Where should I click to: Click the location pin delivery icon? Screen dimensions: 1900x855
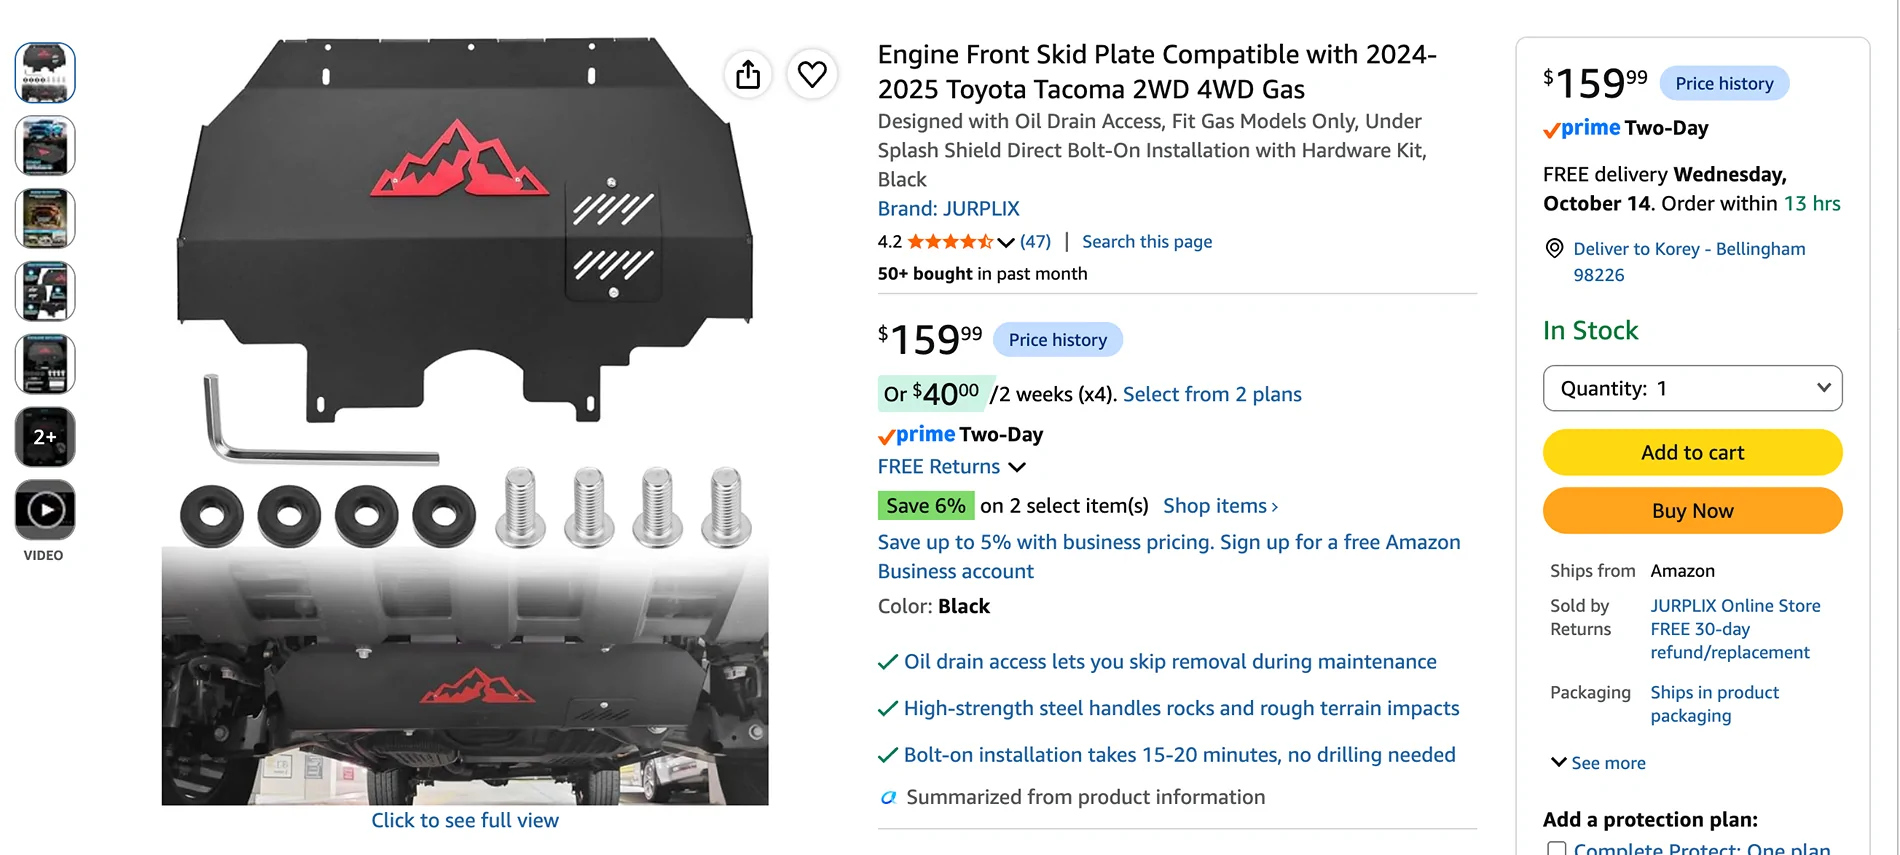coord(1554,248)
